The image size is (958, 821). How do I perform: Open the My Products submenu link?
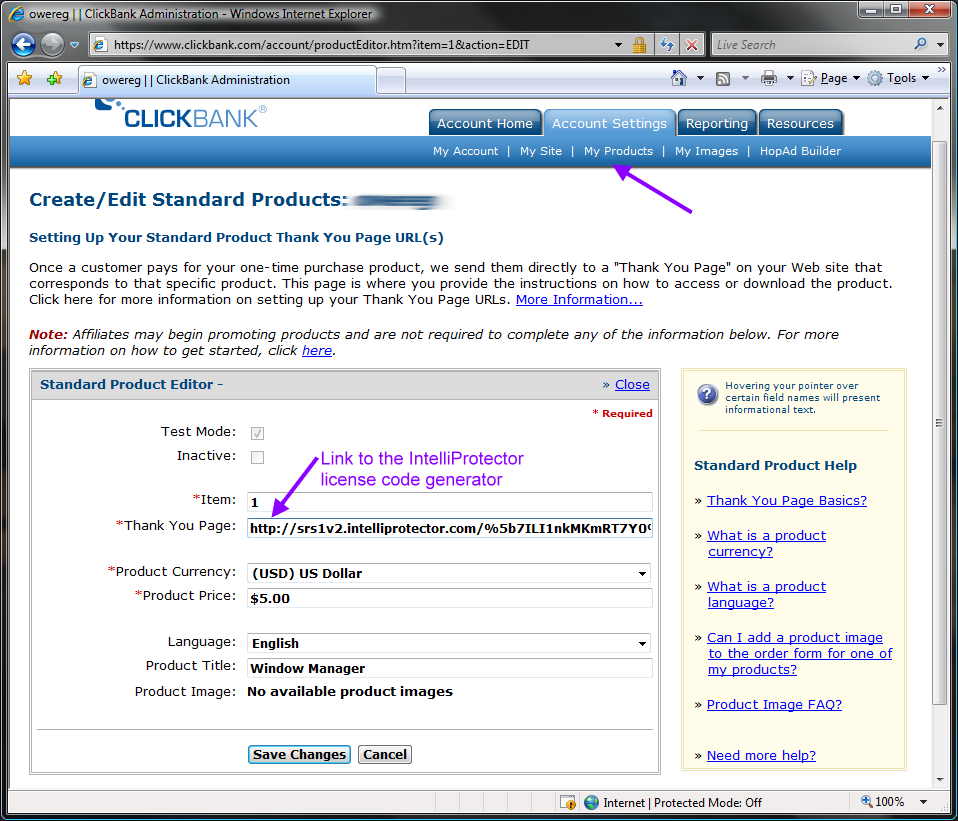tap(618, 151)
